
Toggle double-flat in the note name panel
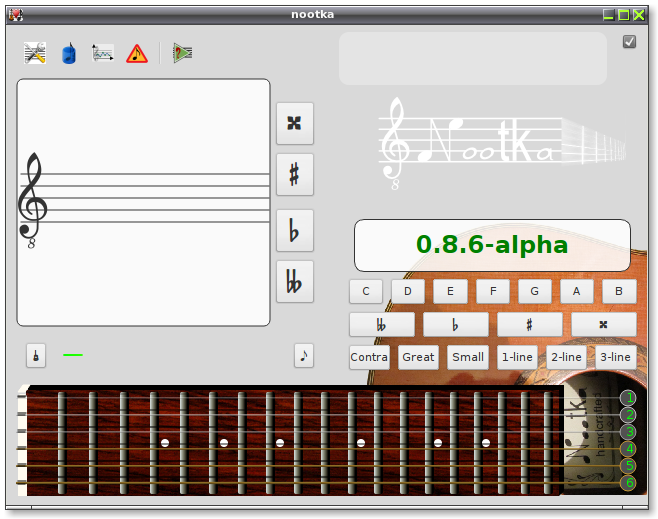382,324
